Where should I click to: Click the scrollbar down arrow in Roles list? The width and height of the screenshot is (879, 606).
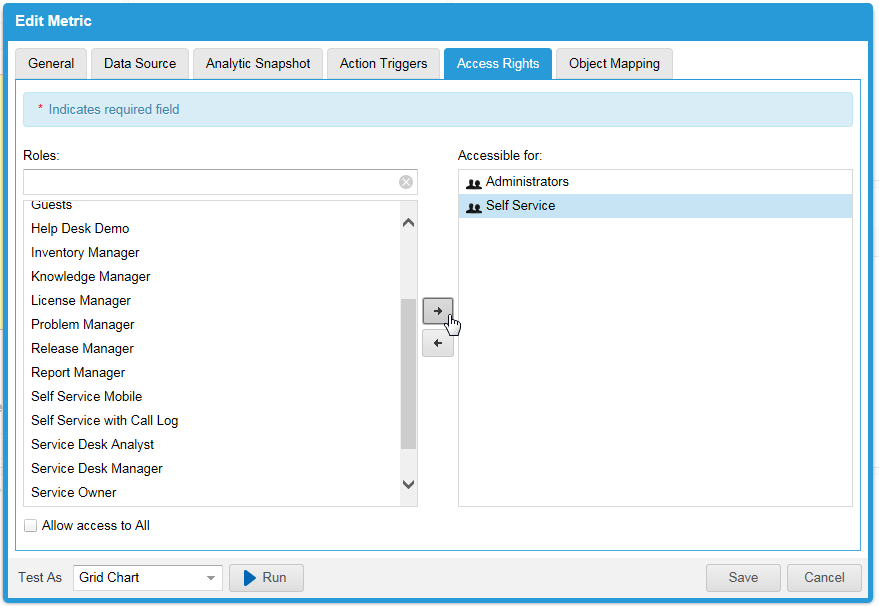pos(408,483)
